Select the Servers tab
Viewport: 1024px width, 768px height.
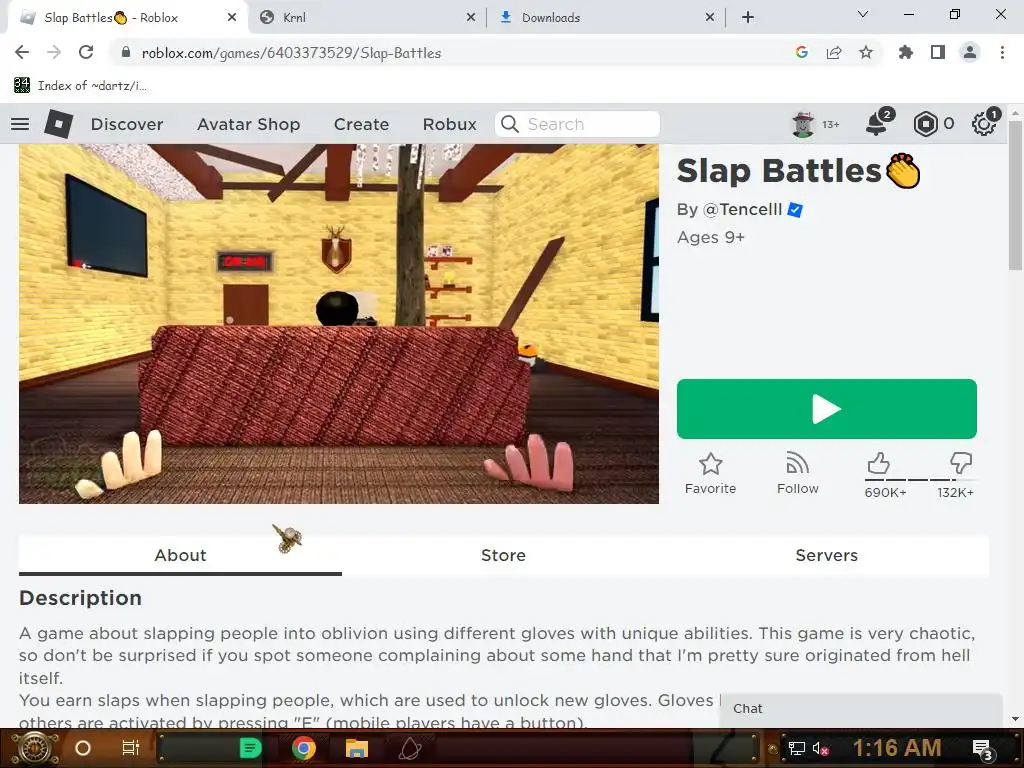[x=826, y=555]
